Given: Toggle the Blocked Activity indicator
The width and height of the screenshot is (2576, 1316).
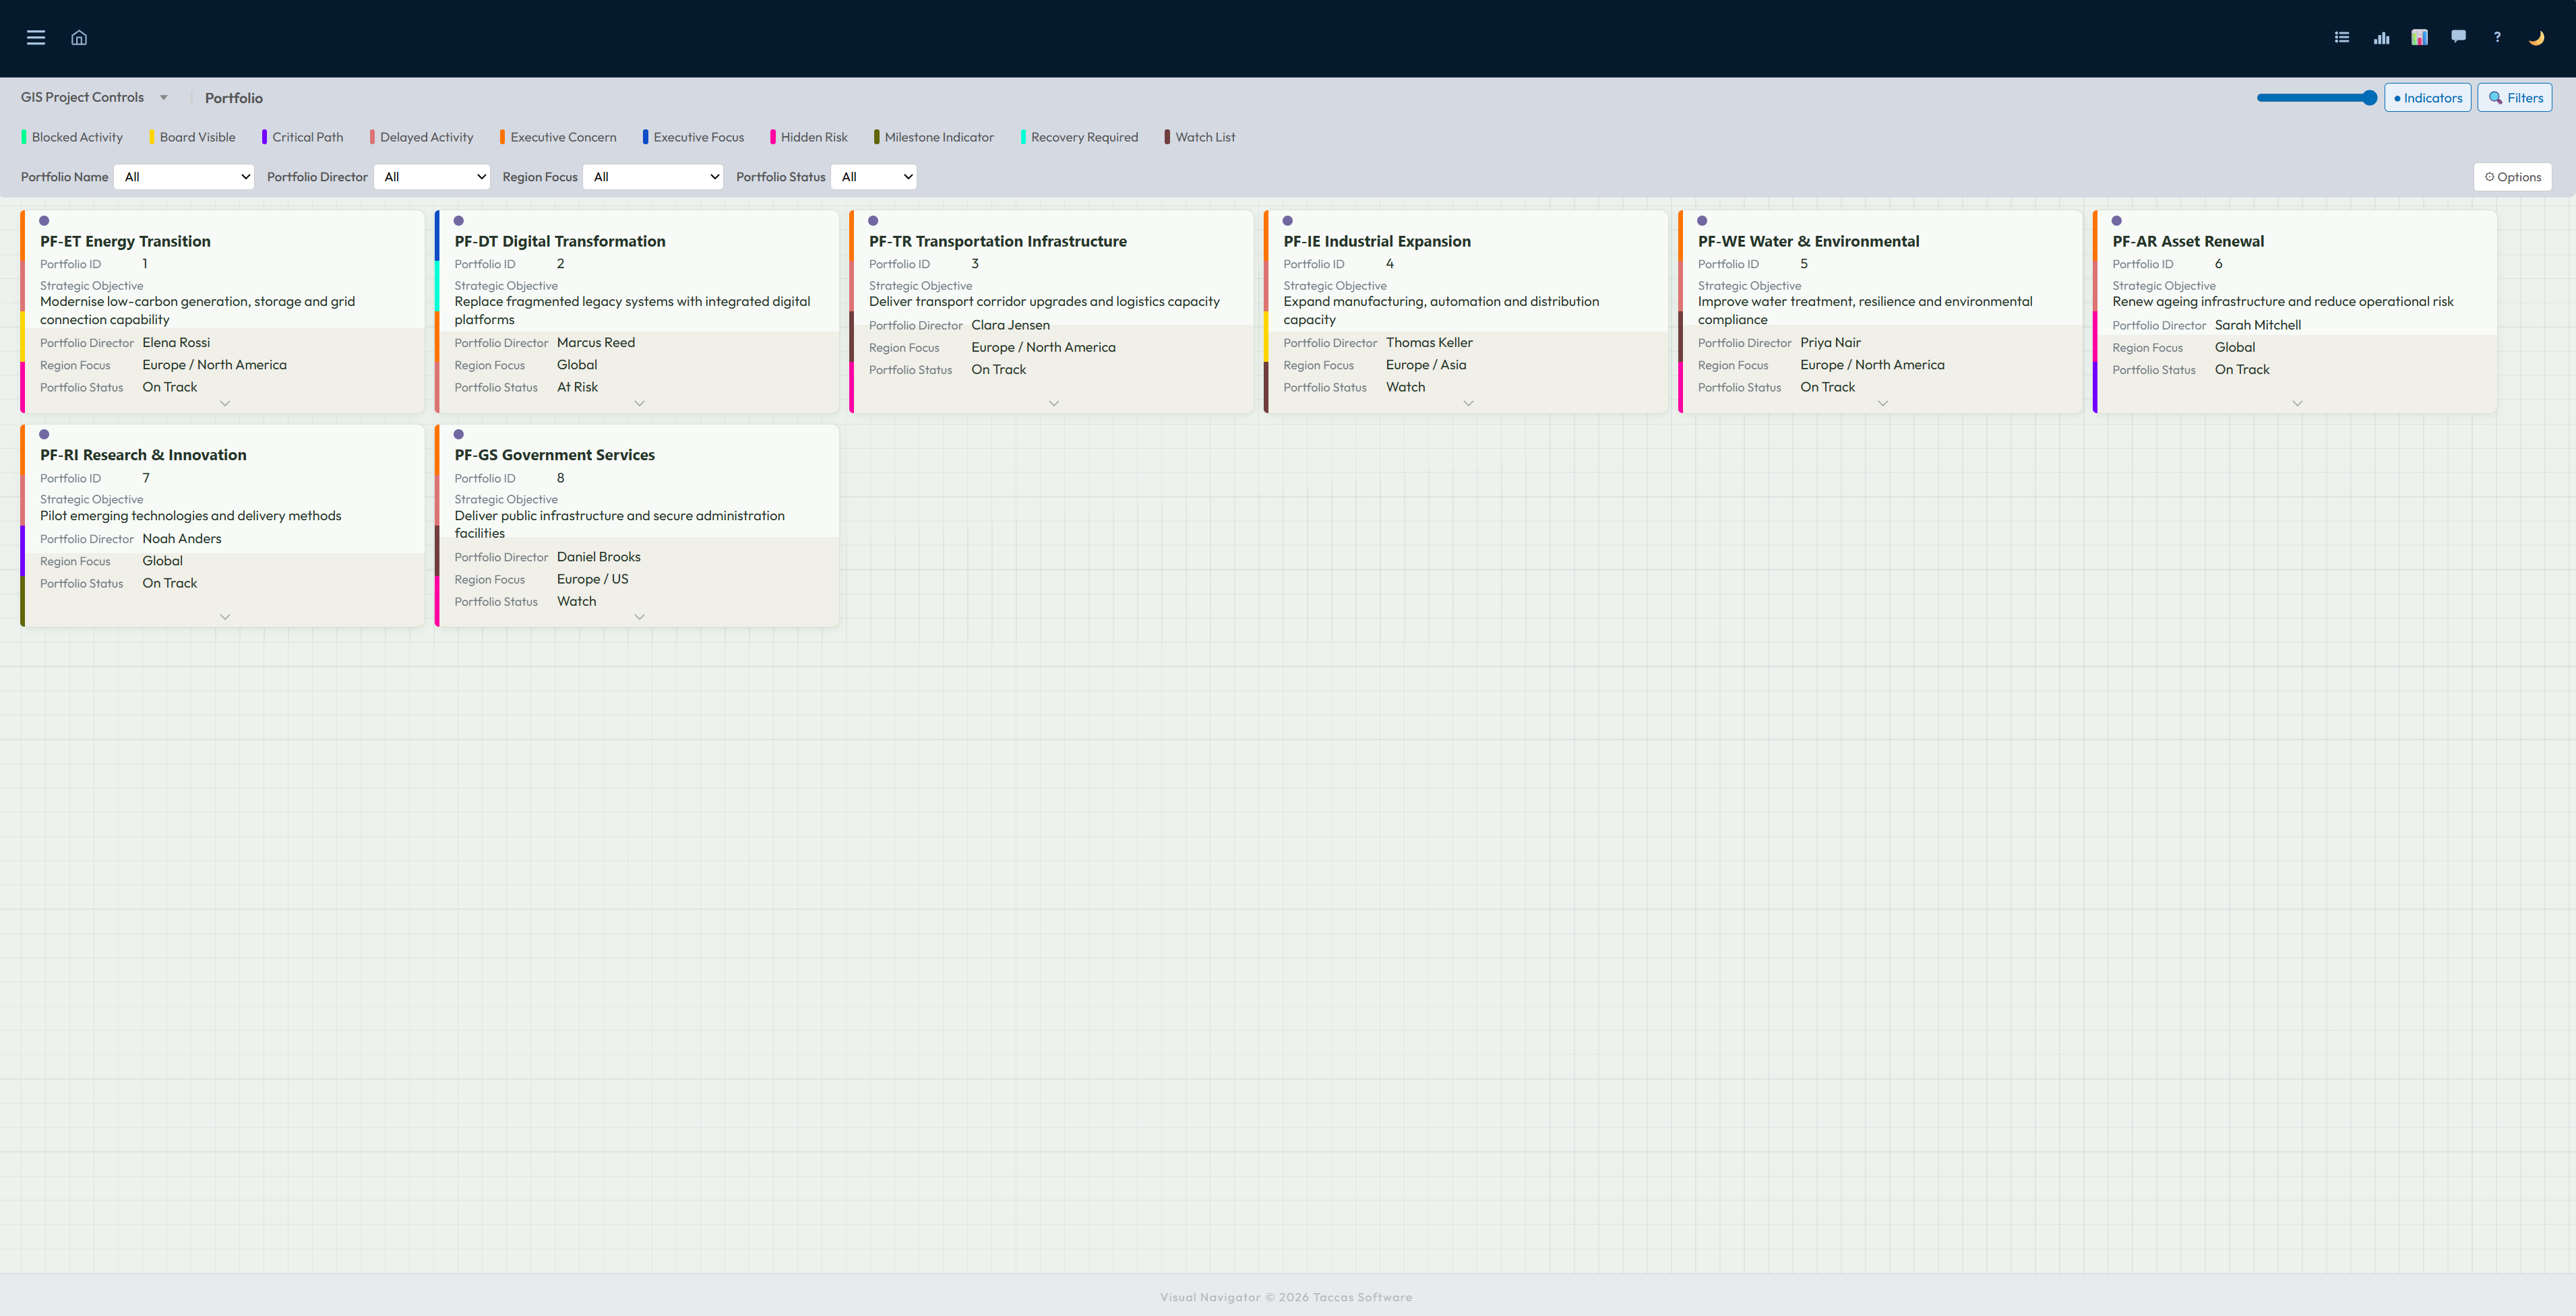Looking at the screenshot, I should pos(72,137).
